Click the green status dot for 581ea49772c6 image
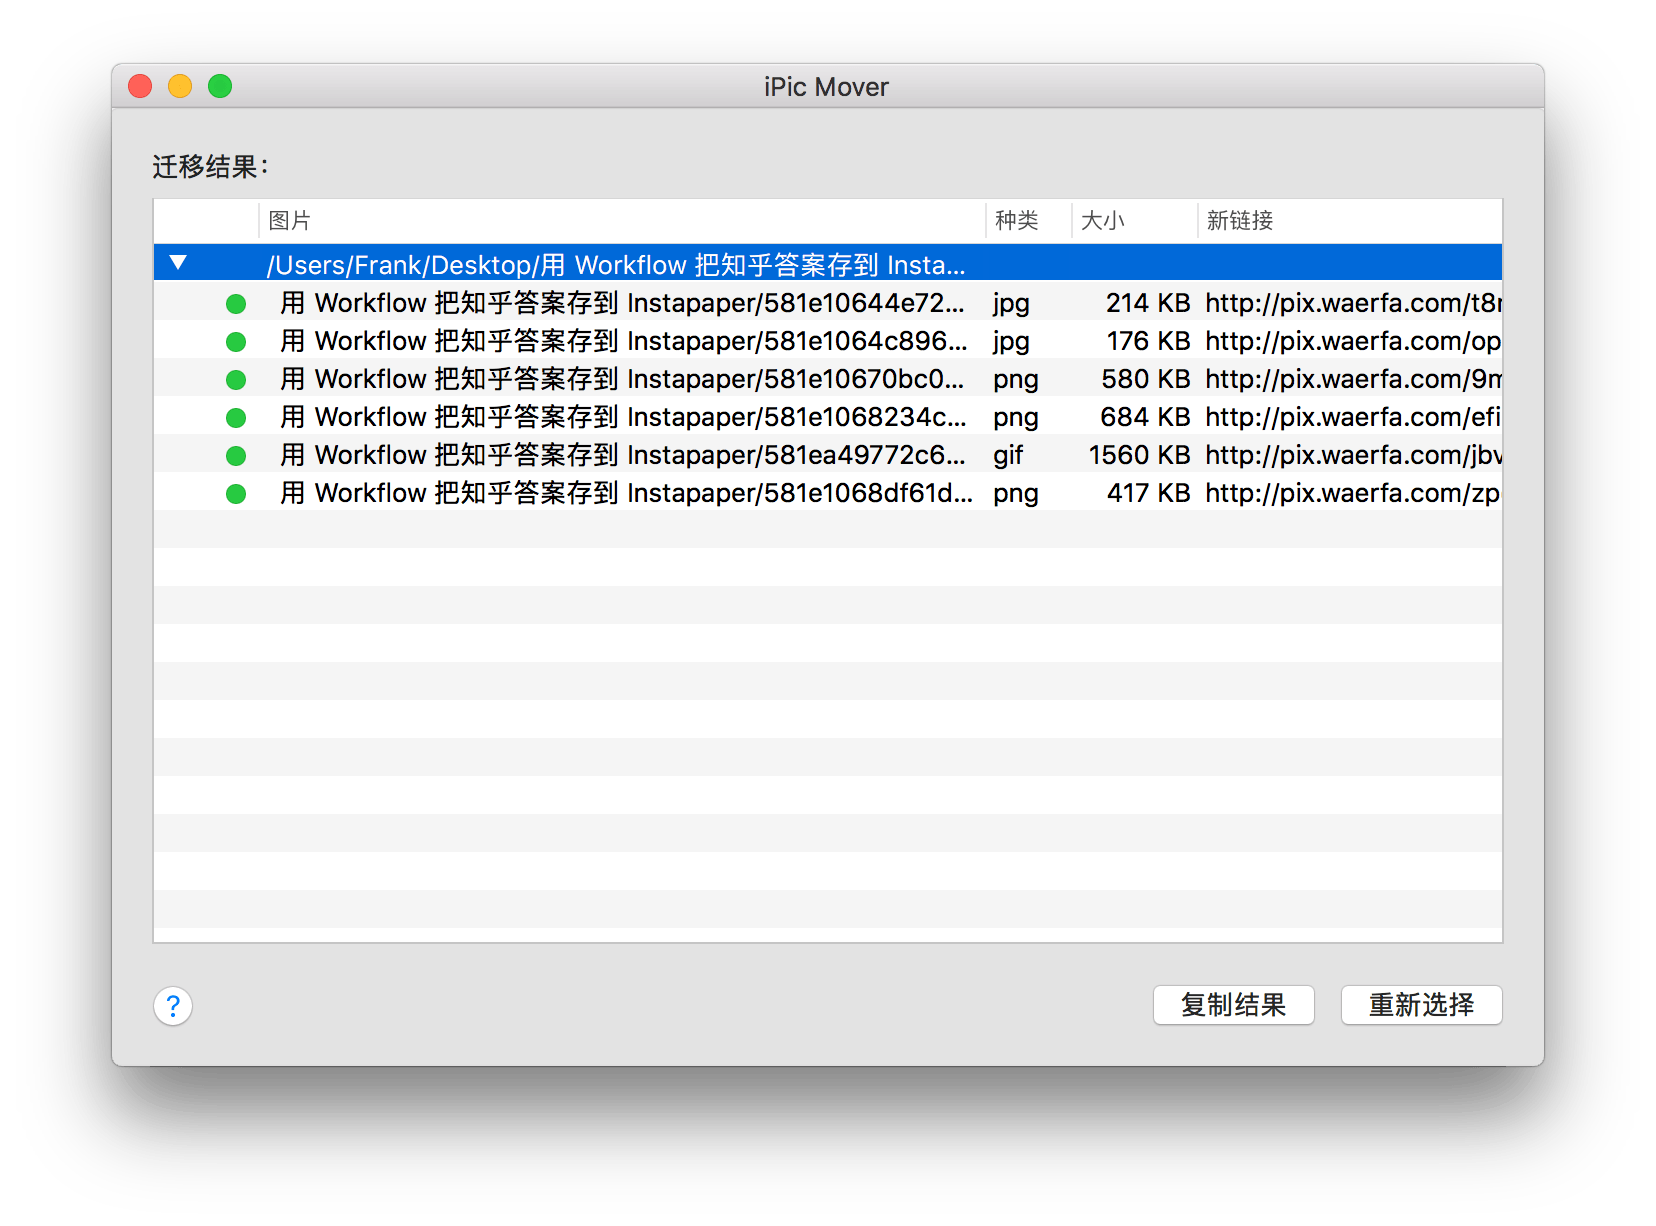 click(236, 455)
